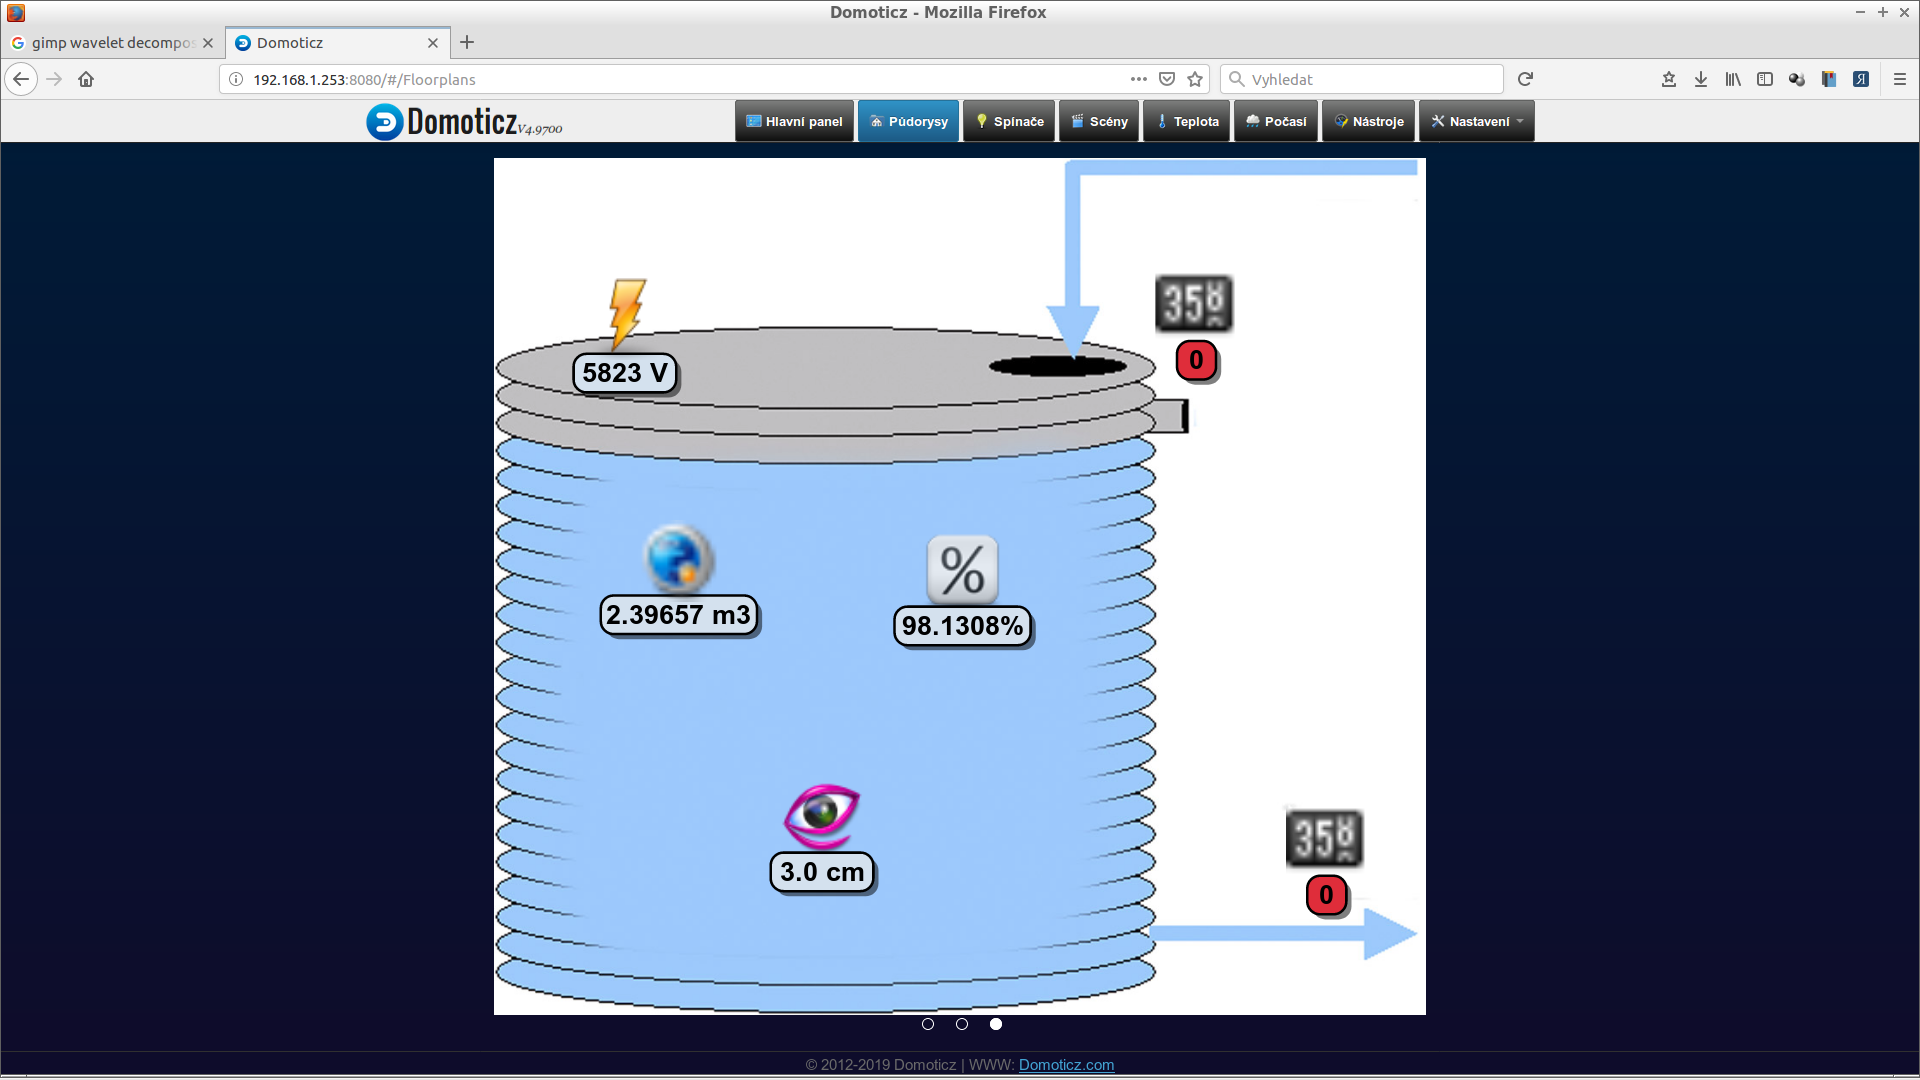The height and width of the screenshot is (1080, 1920).
Task: Open the page actions three-dot menu
Action: point(1138,79)
